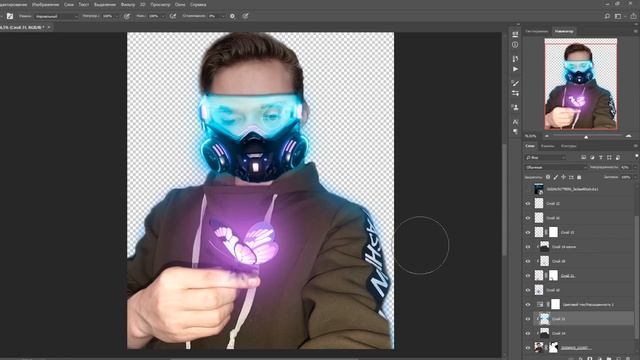640x360 pixels.
Task: Open the brush settings sliders icon
Action: pyautogui.click(x=515, y=93)
